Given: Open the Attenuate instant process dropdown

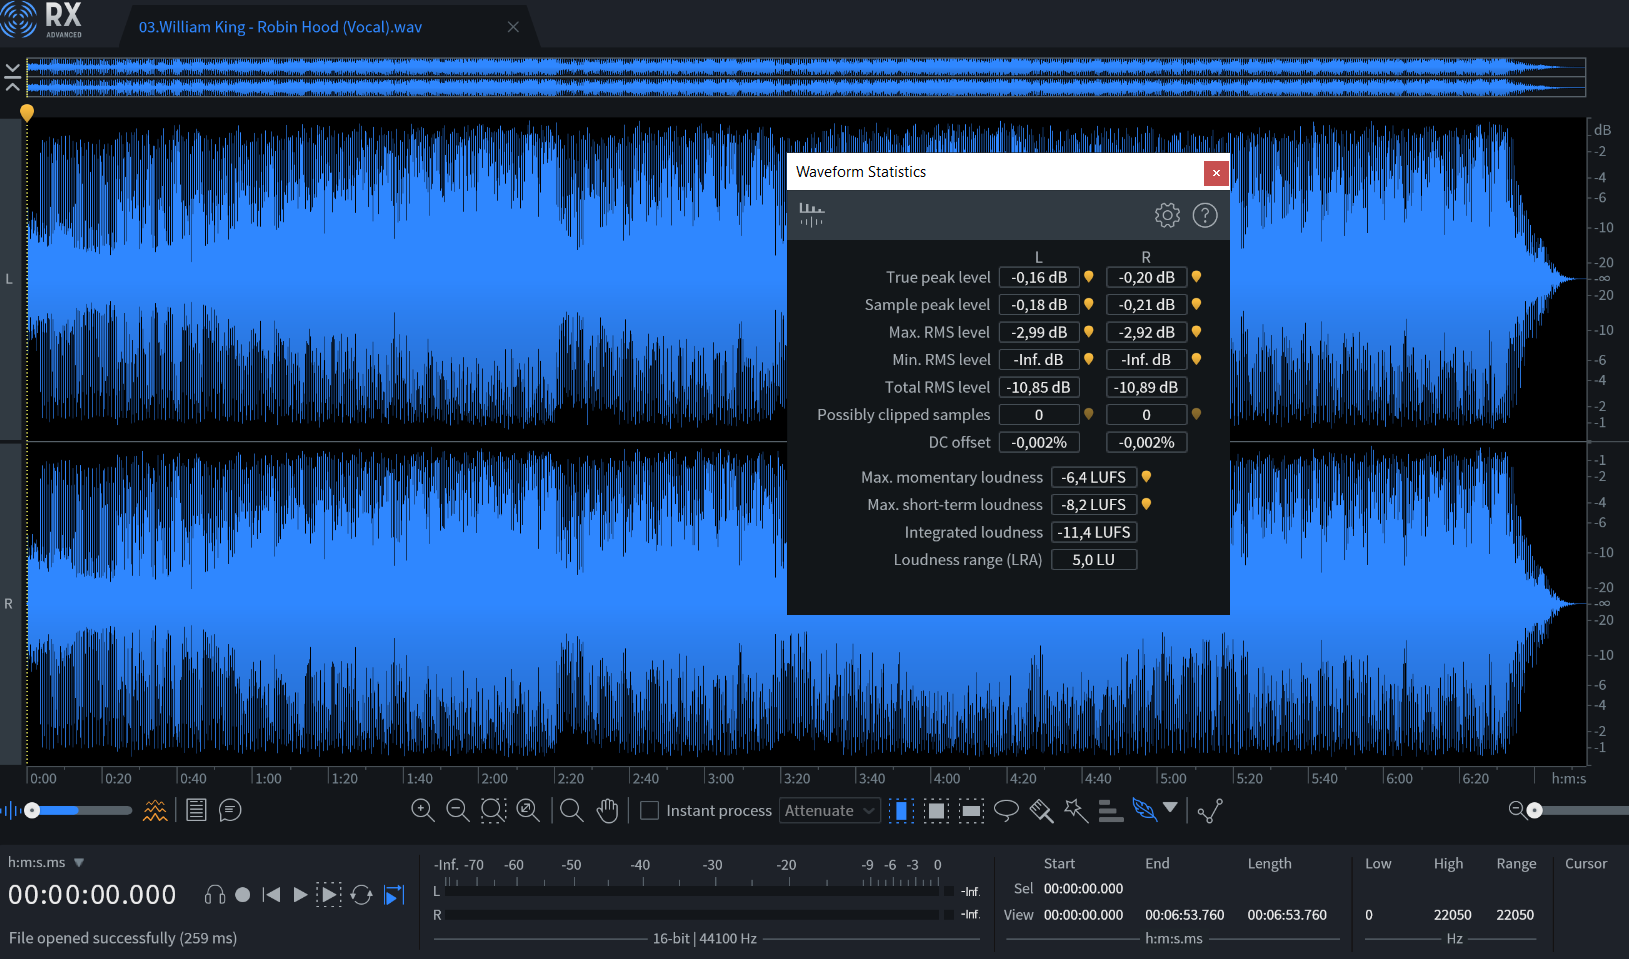Looking at the screenshot, I should point(829,810).
